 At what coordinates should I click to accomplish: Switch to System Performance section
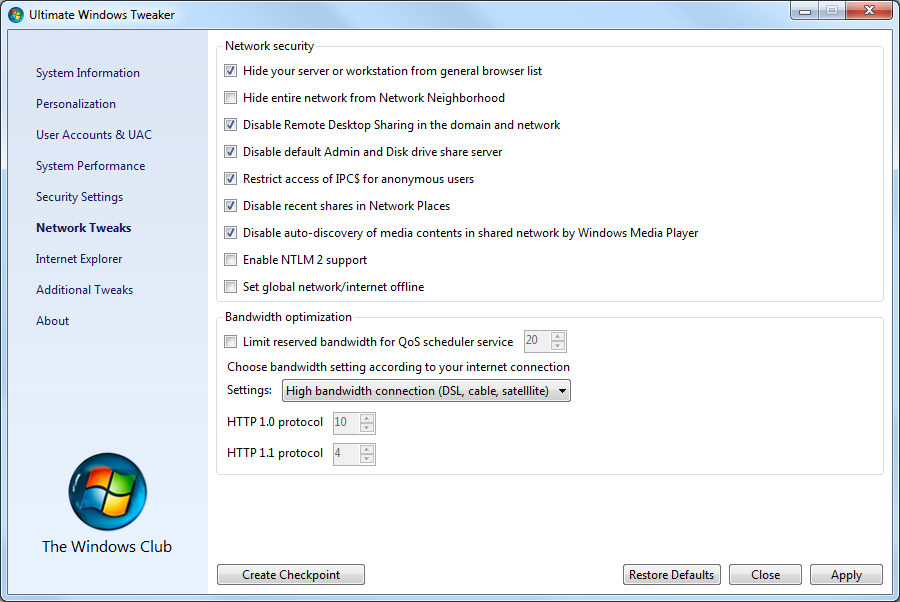point(90,166)
